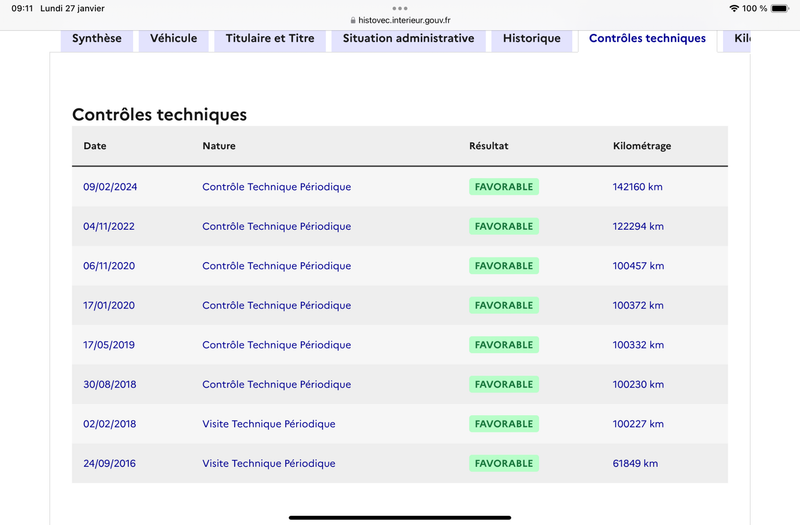Select the date 17/01/2020
The width and height of the screenshot is (800, 525).
(109, 305)
